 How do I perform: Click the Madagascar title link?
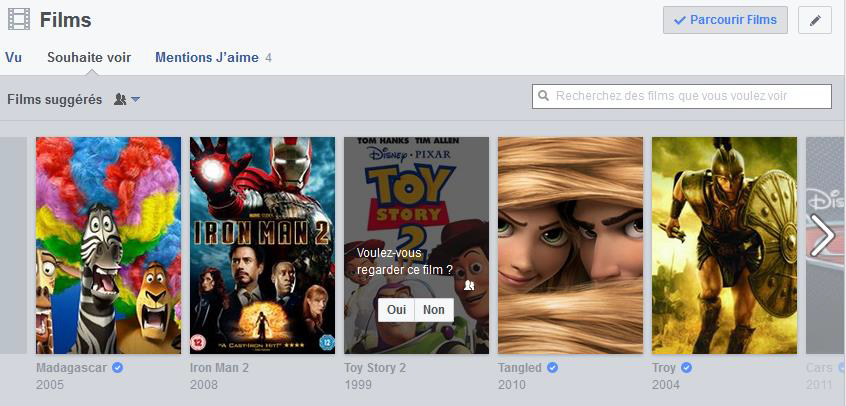pos(71,368)
